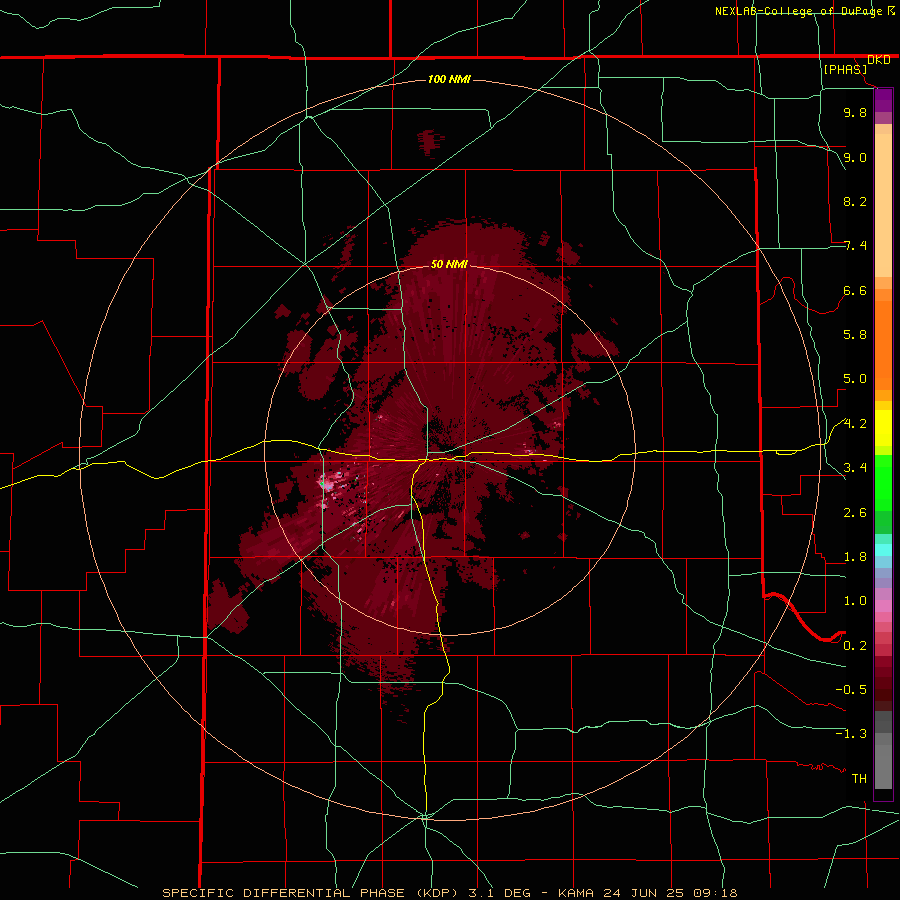The height and width of the screenshot is (900, 900).
Task: Click the 4.2 value on the scale
Action: [x=855, y=424]
